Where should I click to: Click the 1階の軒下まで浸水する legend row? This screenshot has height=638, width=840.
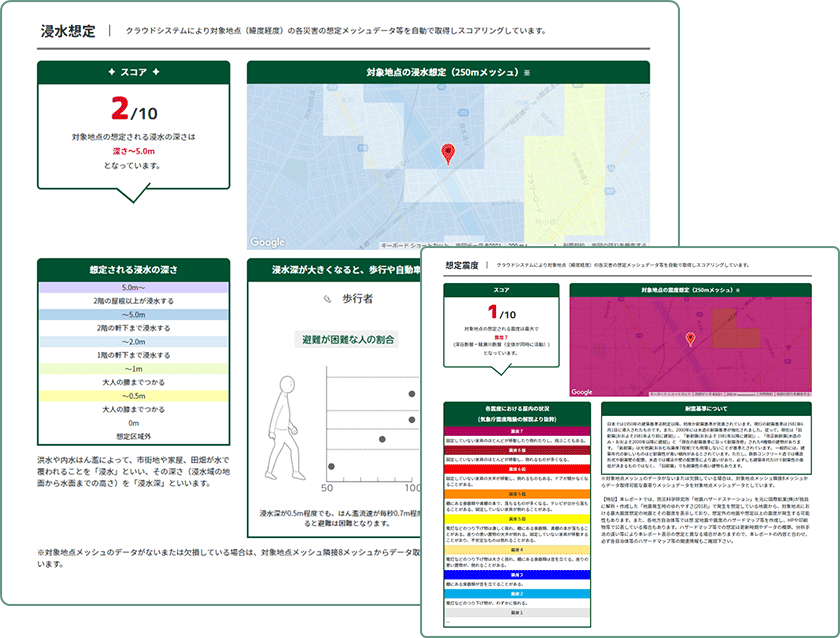133,355
